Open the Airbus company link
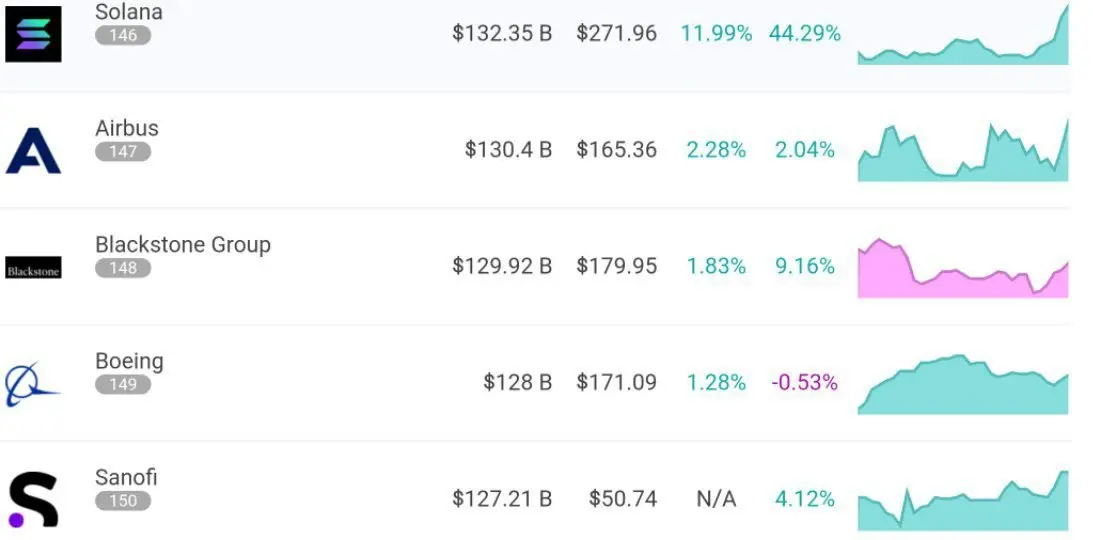This screenshot has width=1093, height=540. click(127, 128)
